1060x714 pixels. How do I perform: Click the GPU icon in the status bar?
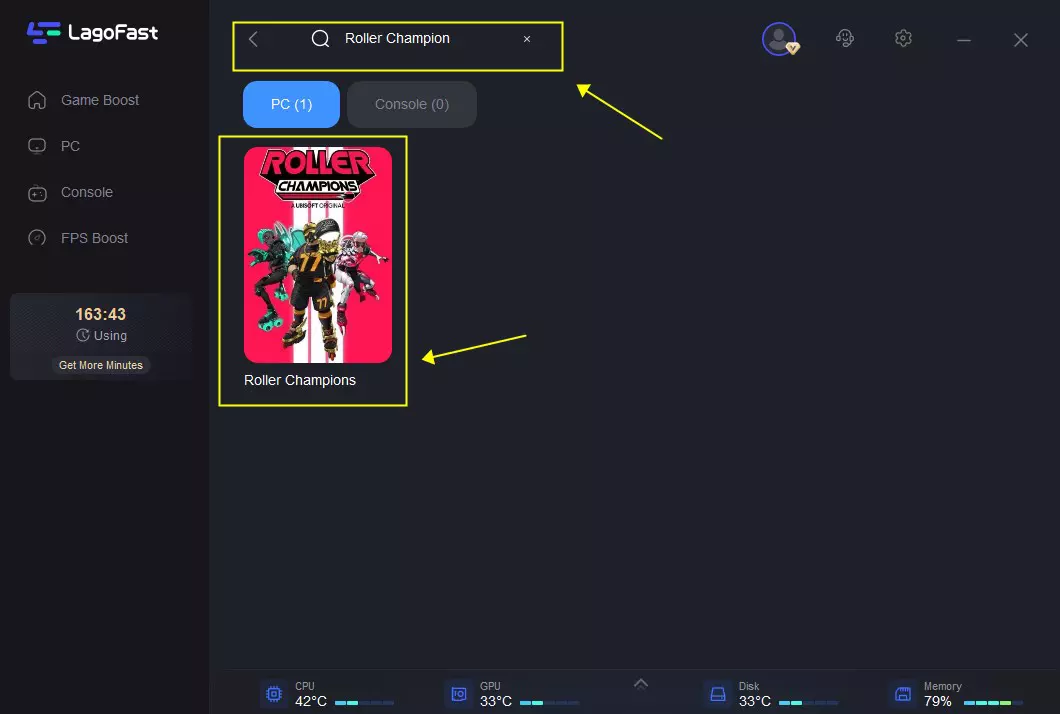pos(458,694)
